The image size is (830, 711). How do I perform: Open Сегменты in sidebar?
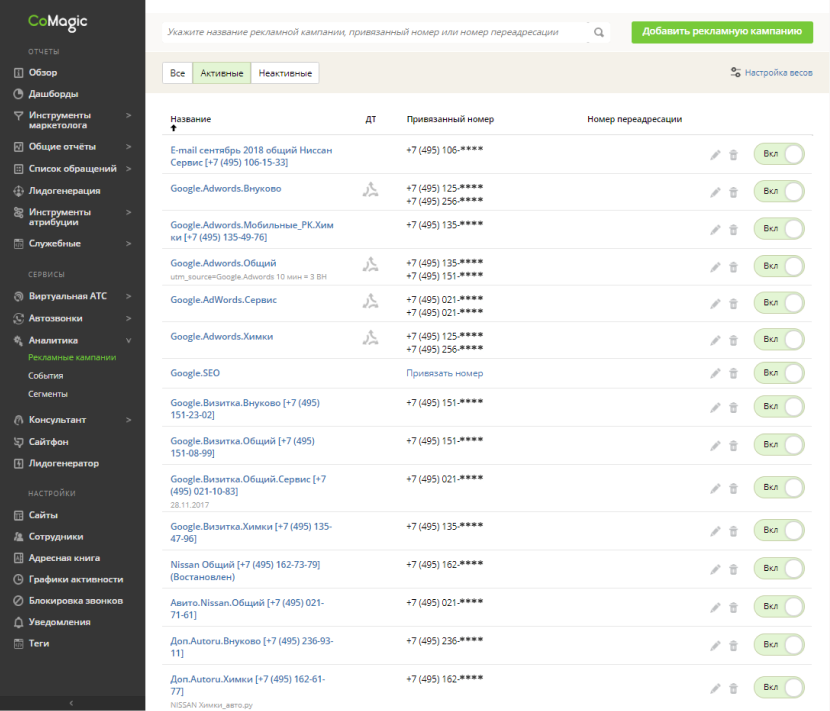click(48, 394)
